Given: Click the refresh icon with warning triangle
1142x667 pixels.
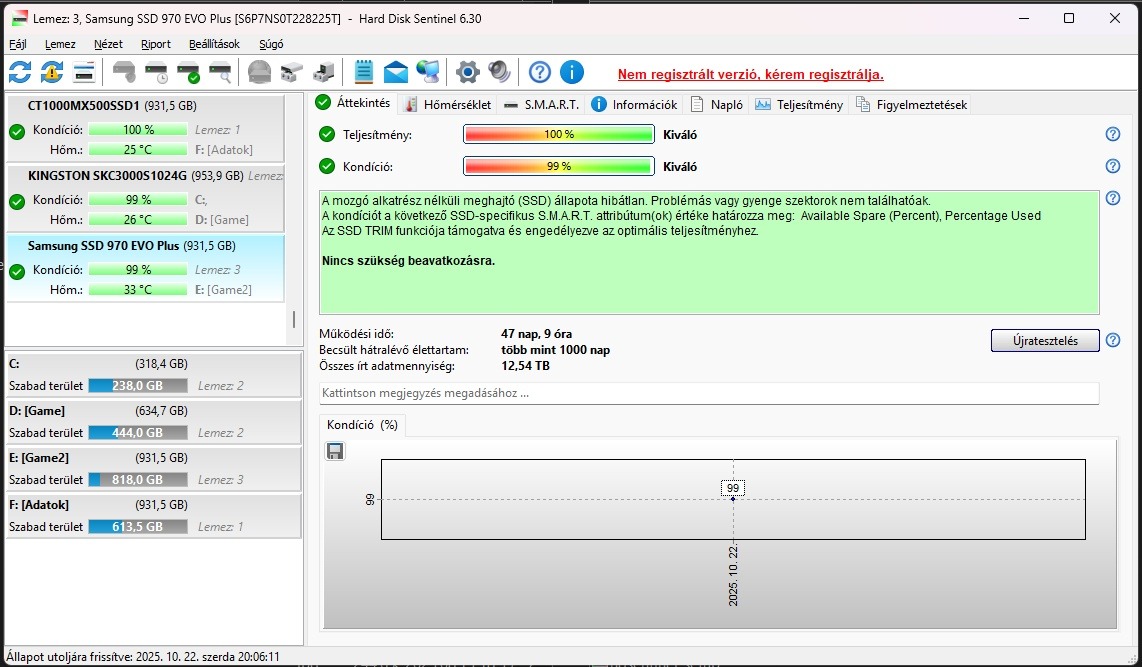Looking at the screenshot, I should [52, 72].
